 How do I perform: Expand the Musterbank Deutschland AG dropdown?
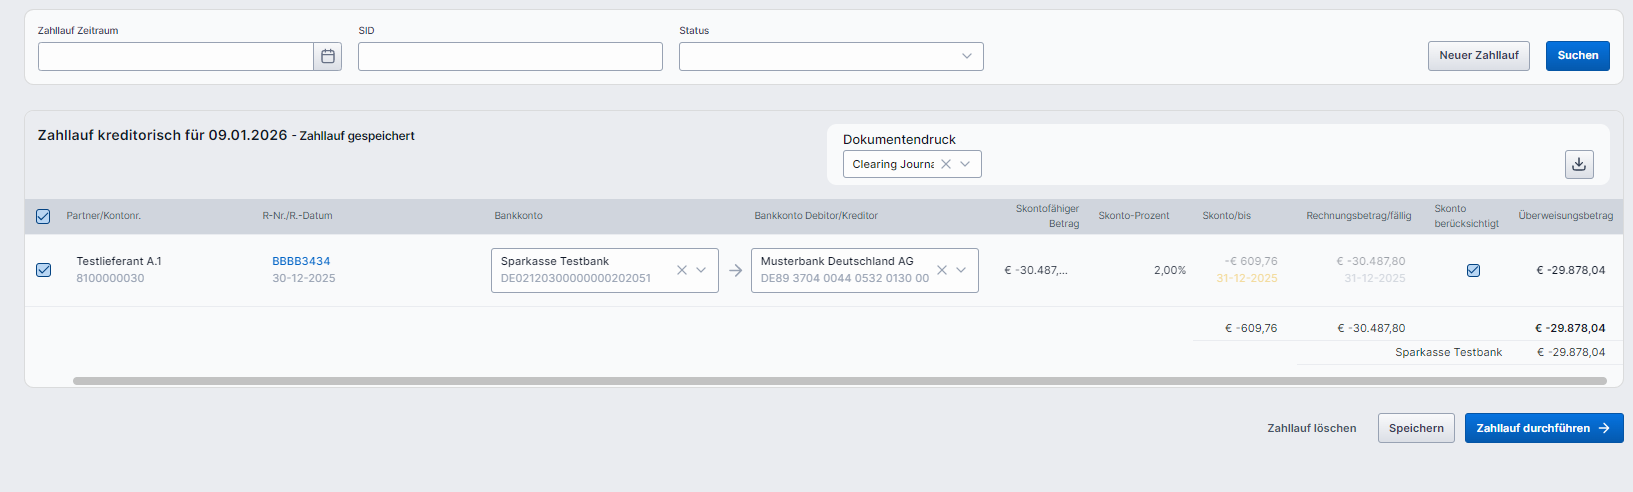pyautogui.click(x=962, y=270)
